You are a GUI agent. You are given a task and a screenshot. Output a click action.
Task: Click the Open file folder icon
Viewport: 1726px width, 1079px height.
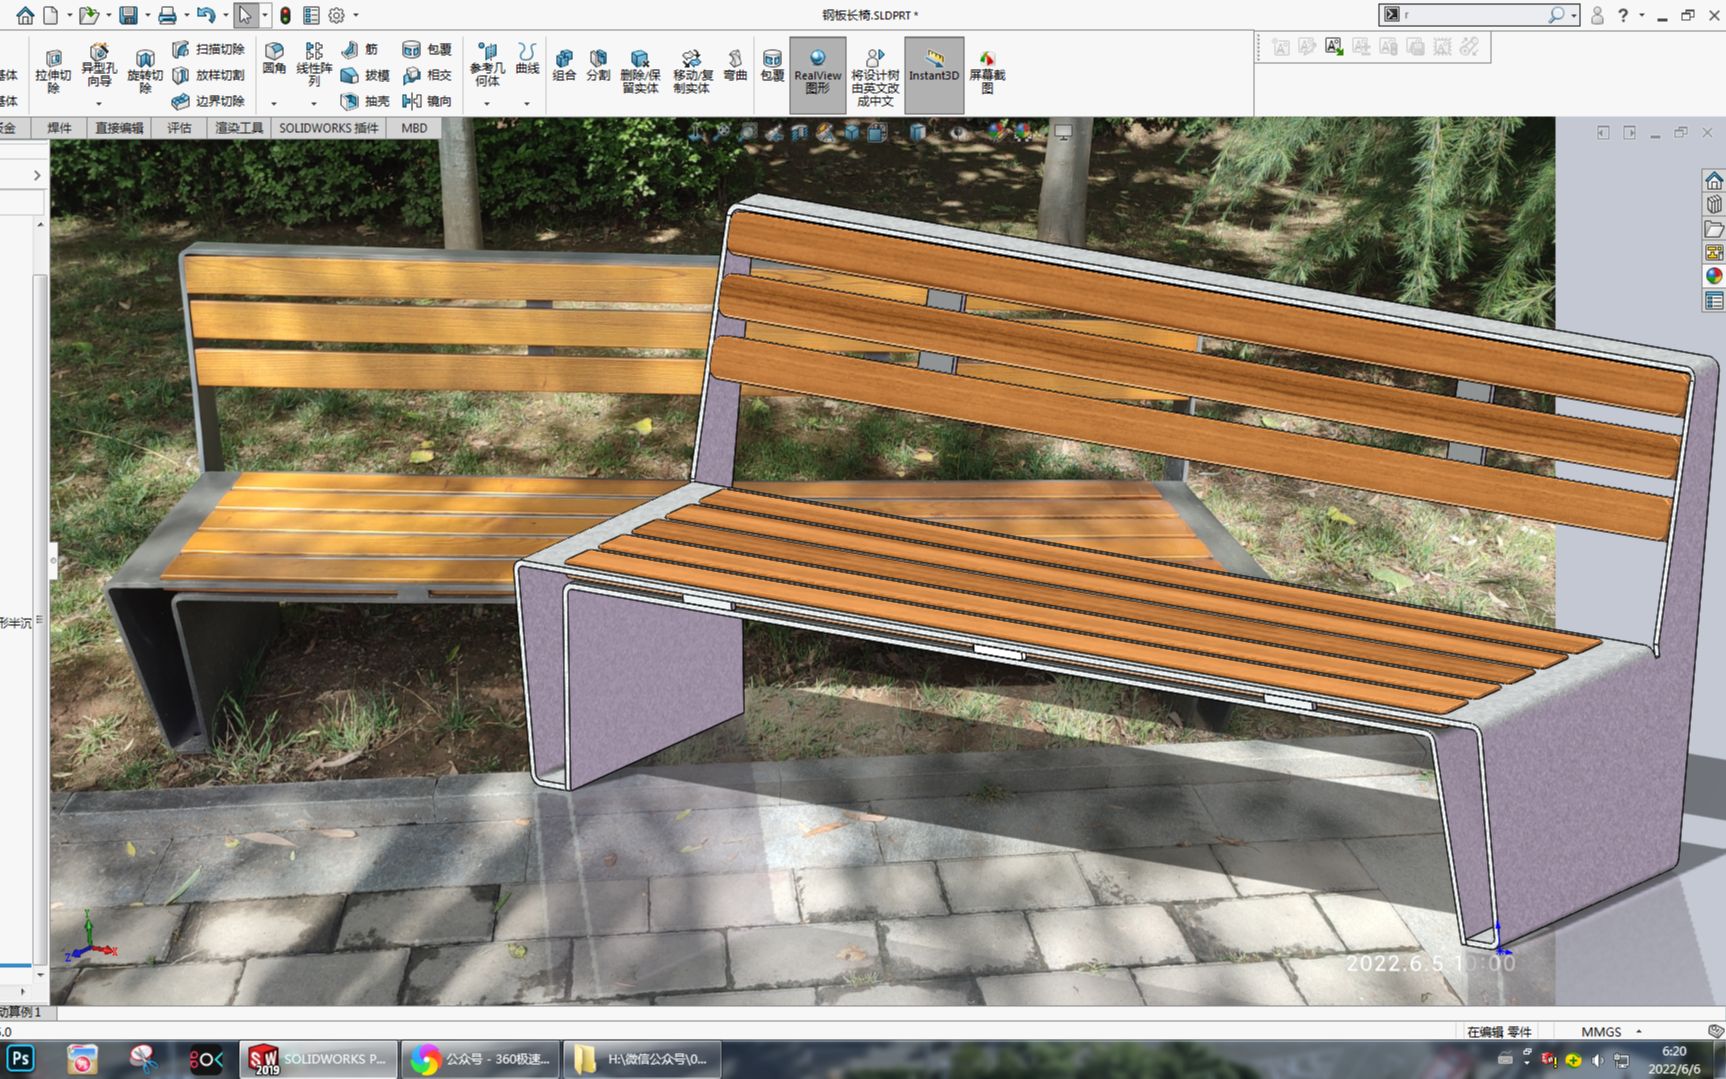tap(89, 15)
